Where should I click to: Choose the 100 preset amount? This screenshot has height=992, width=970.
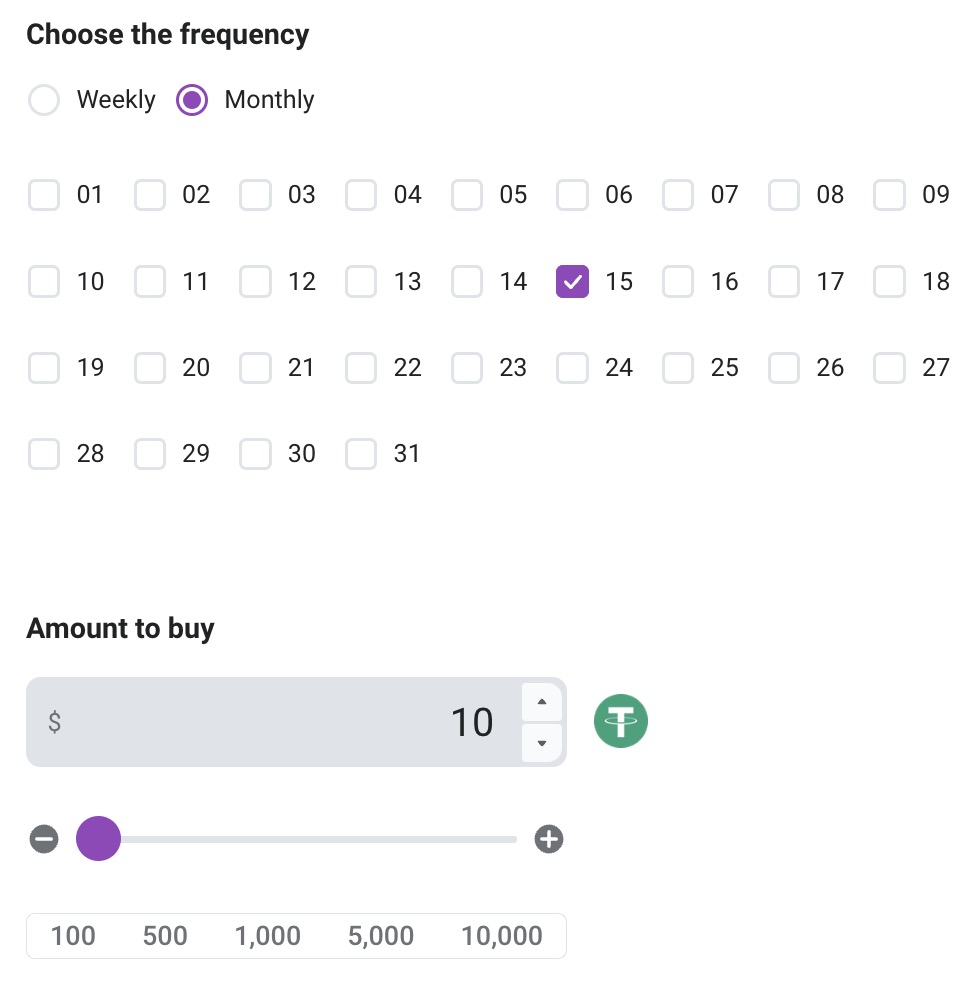coord(73,936)
